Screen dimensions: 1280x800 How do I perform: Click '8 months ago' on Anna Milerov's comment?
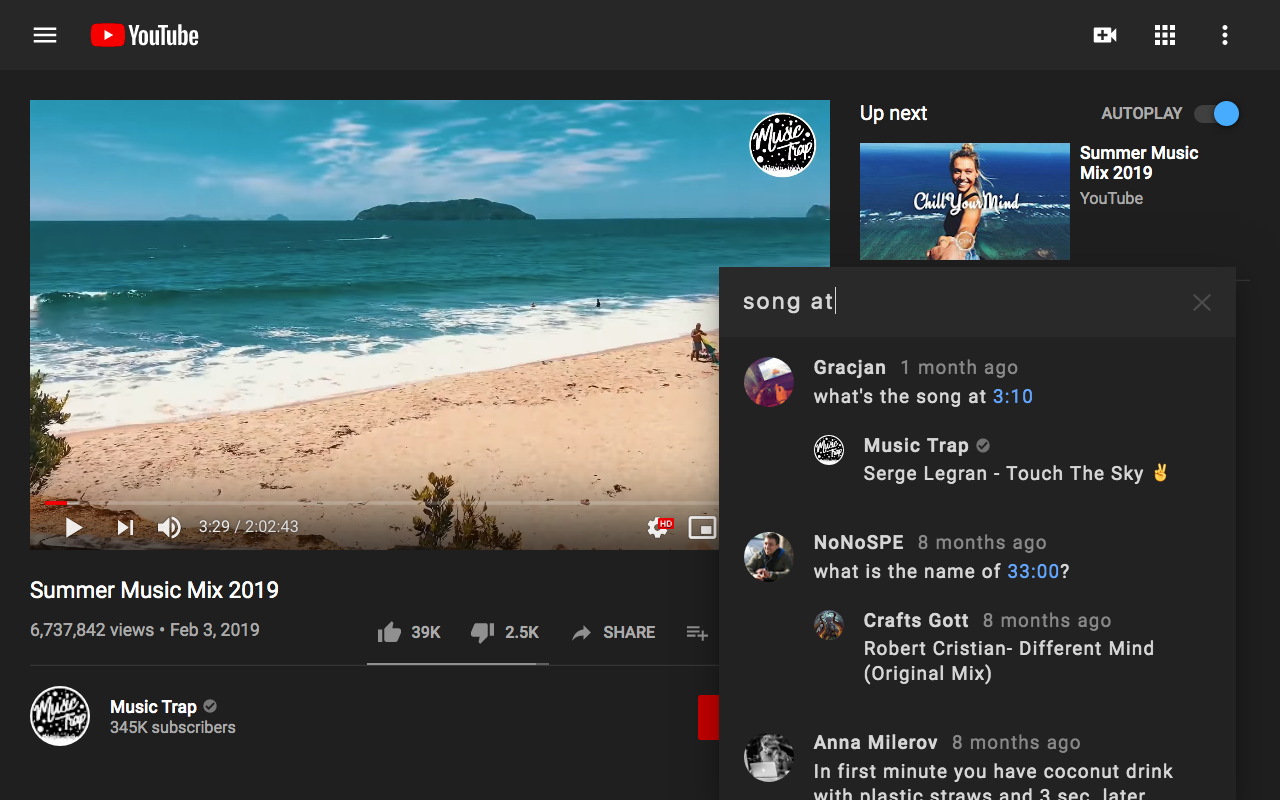(1016, 742)
